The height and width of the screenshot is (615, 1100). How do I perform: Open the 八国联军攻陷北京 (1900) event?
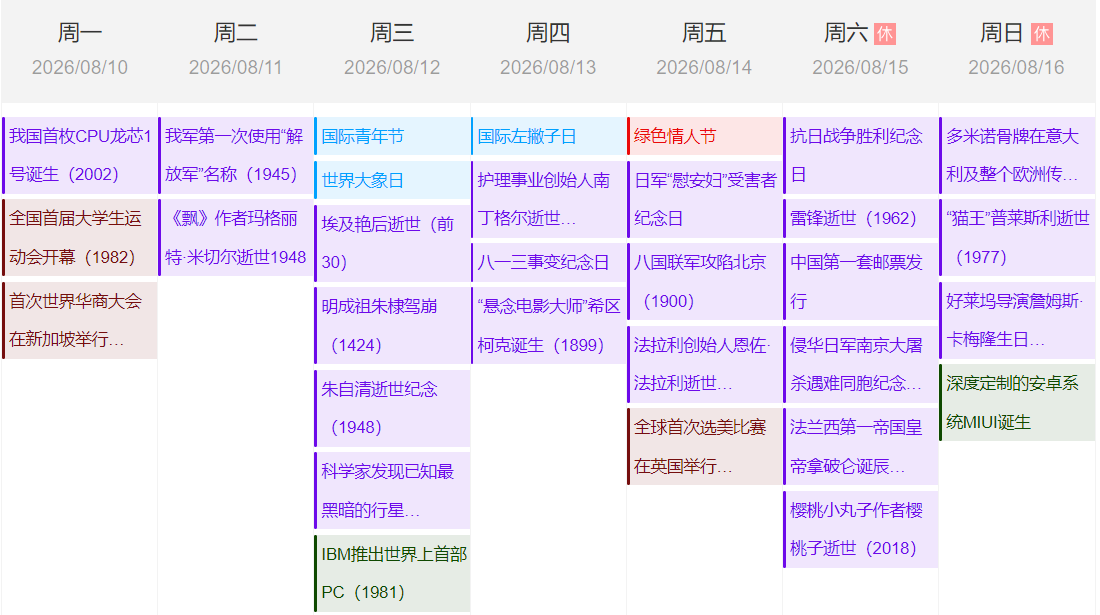click(x=704, y=281)
